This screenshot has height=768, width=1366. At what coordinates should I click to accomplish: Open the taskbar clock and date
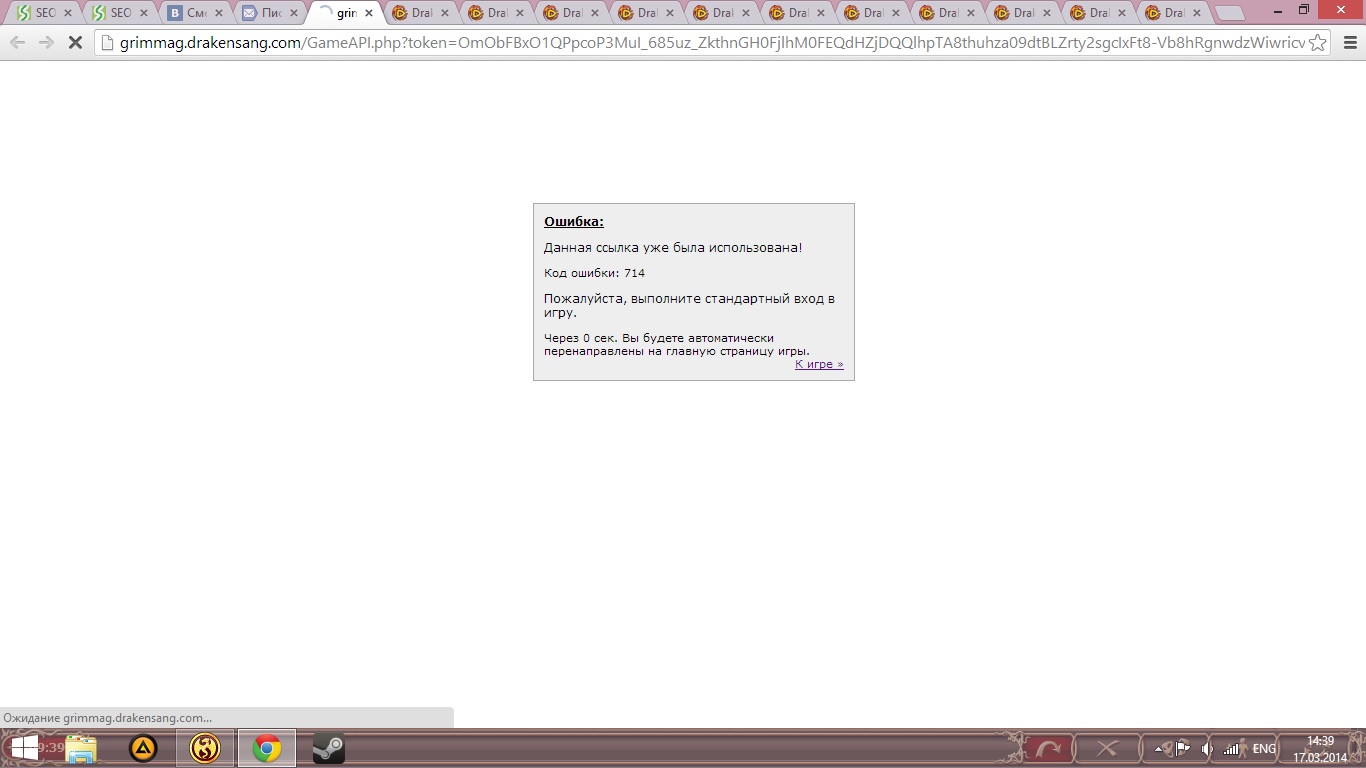1320,748
